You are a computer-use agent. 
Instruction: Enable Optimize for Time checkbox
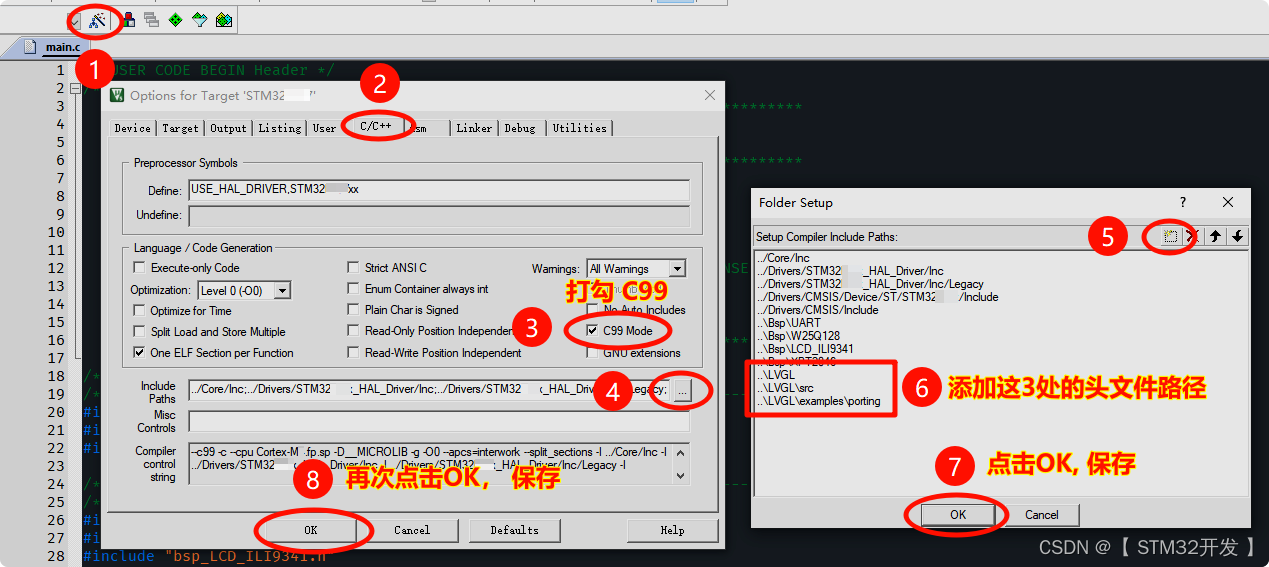(140, 311)
